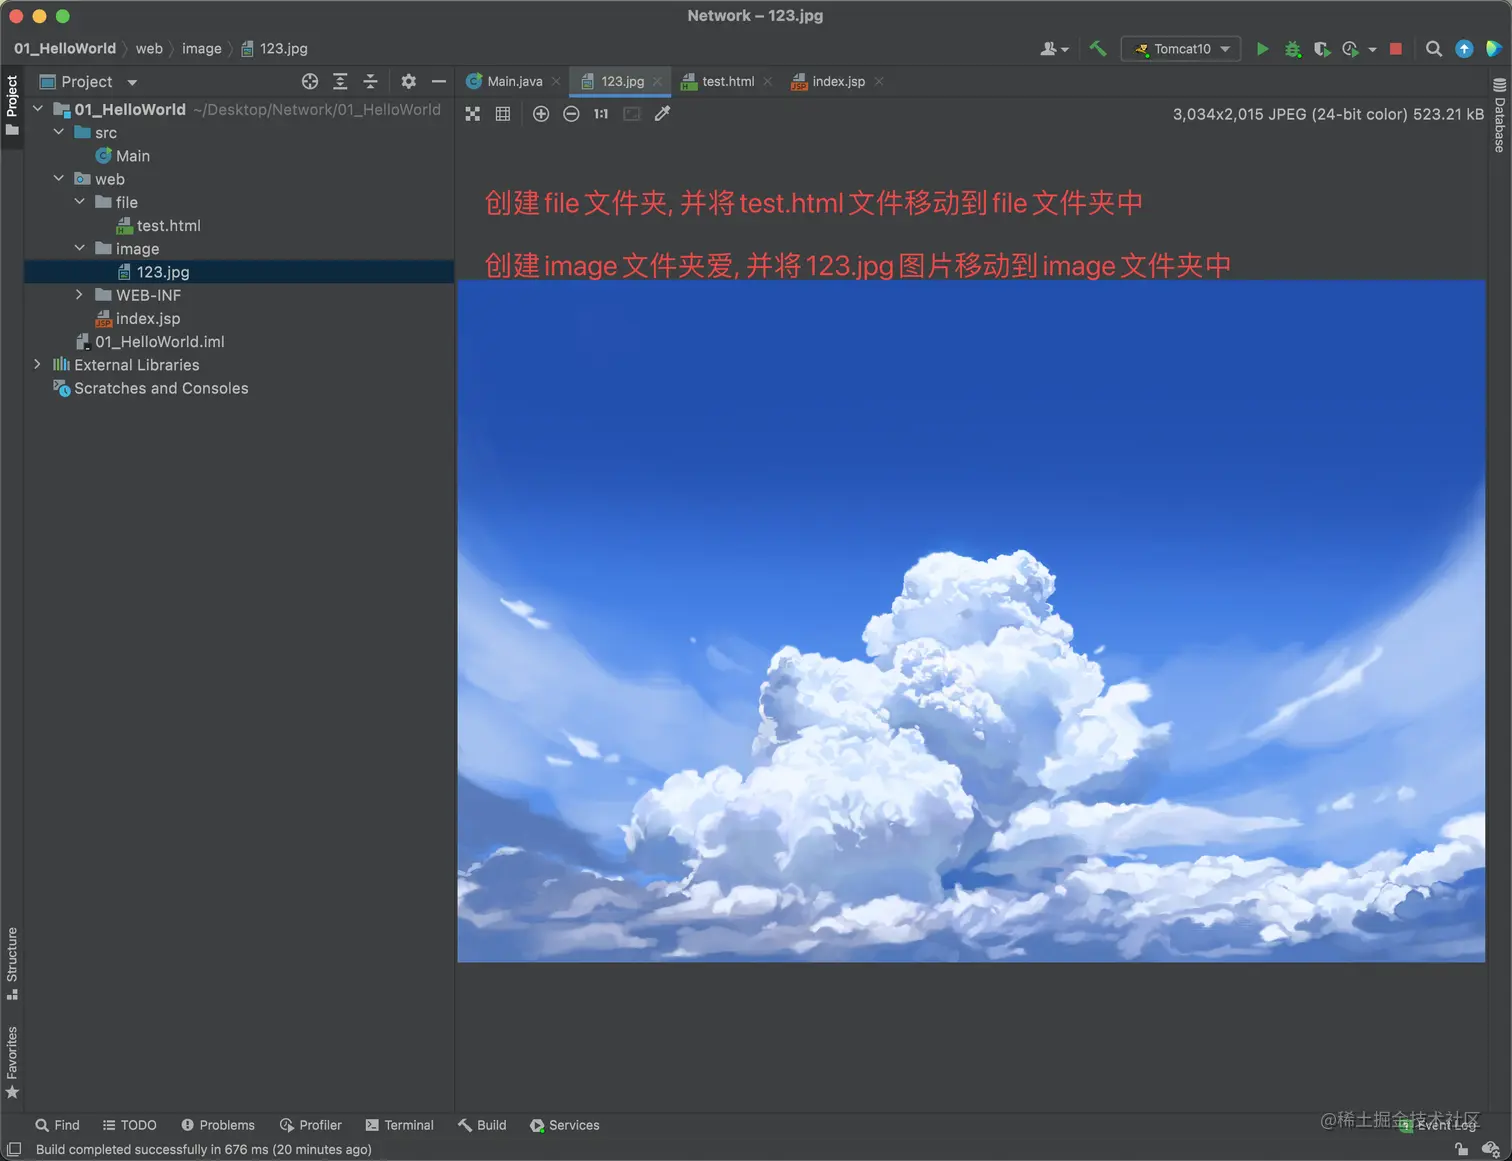
Task: Open the Build tool window
Action: tap(482, 1125)
